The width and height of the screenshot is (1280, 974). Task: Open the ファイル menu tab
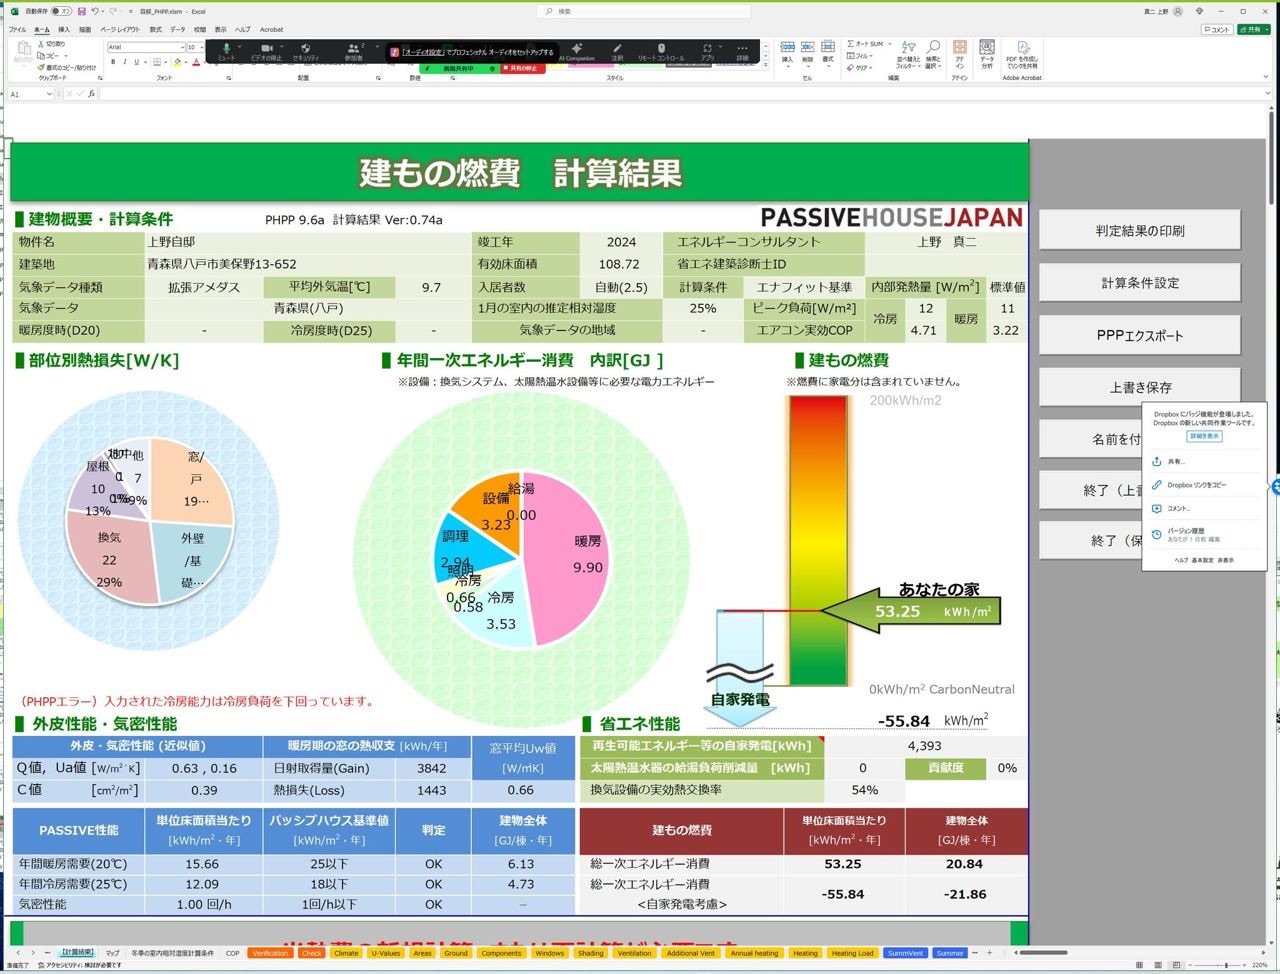18,30
